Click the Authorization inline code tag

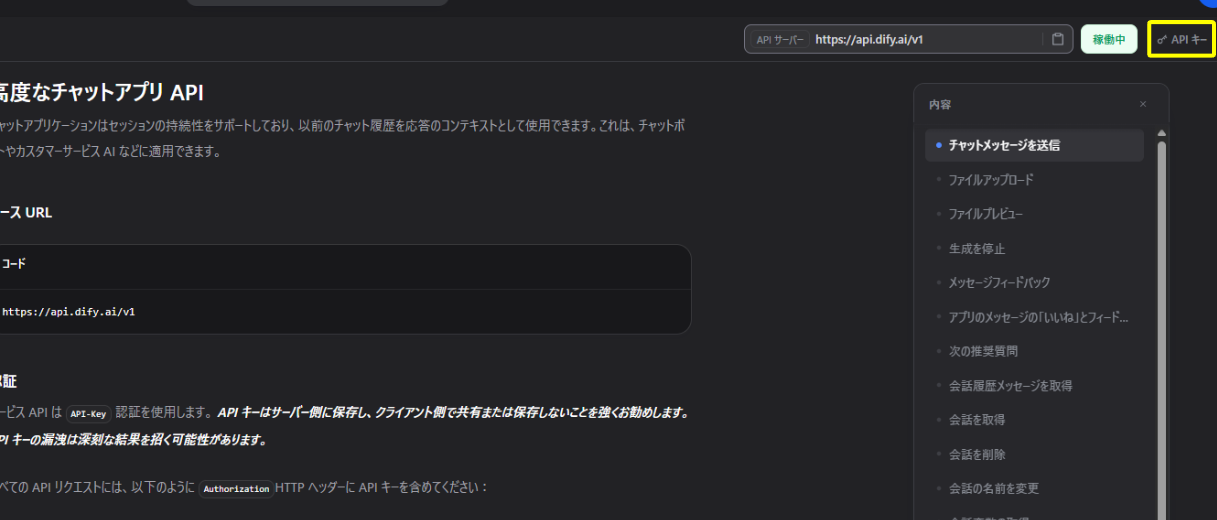236,489
